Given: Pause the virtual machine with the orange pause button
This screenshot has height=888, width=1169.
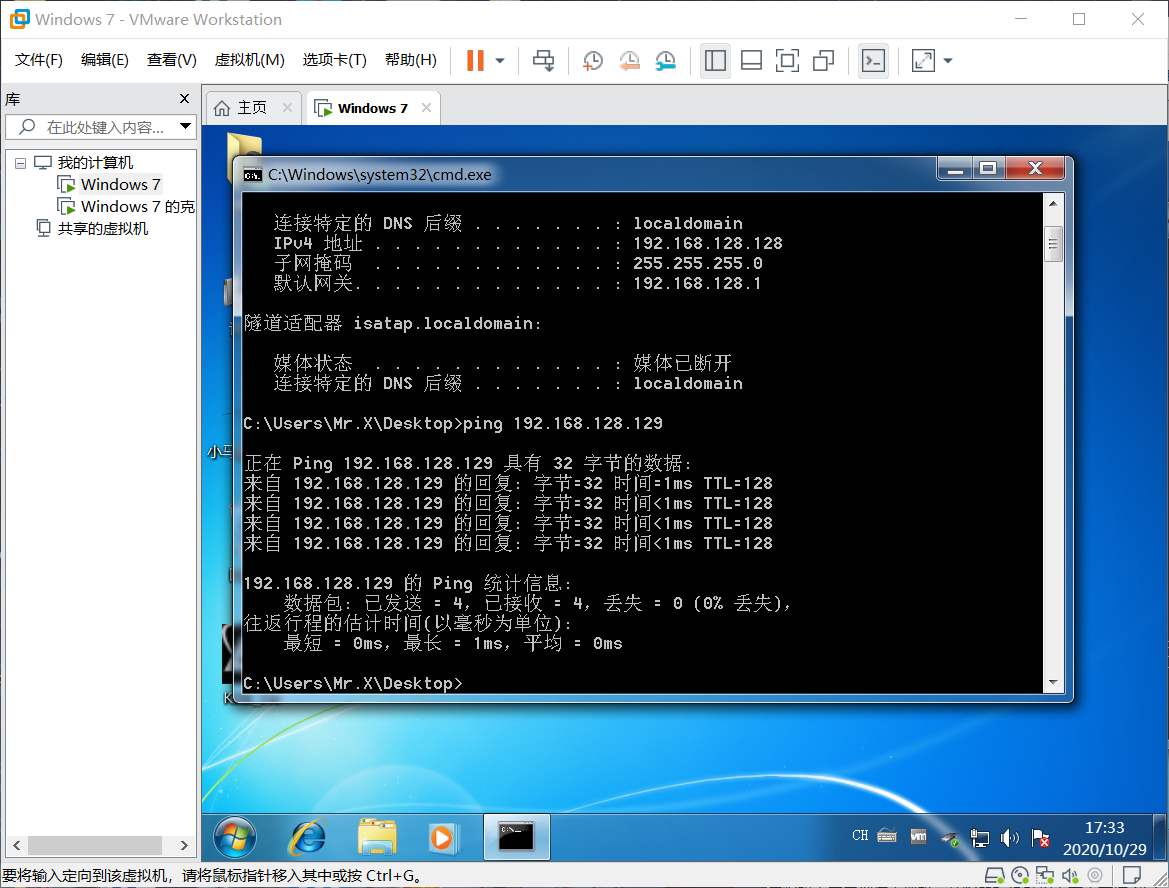Looking at the screenshot, I should (475, 60).
